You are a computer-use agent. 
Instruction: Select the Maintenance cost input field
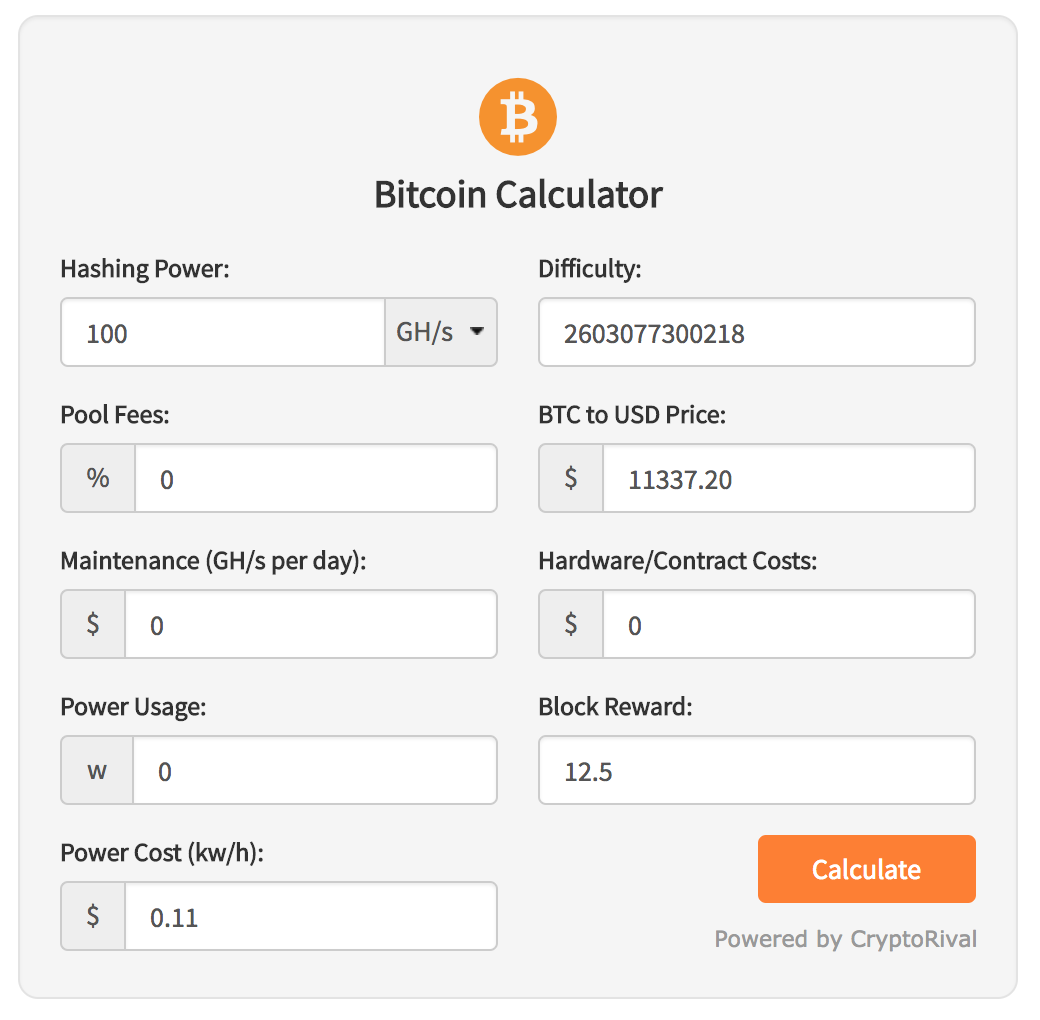311,624
